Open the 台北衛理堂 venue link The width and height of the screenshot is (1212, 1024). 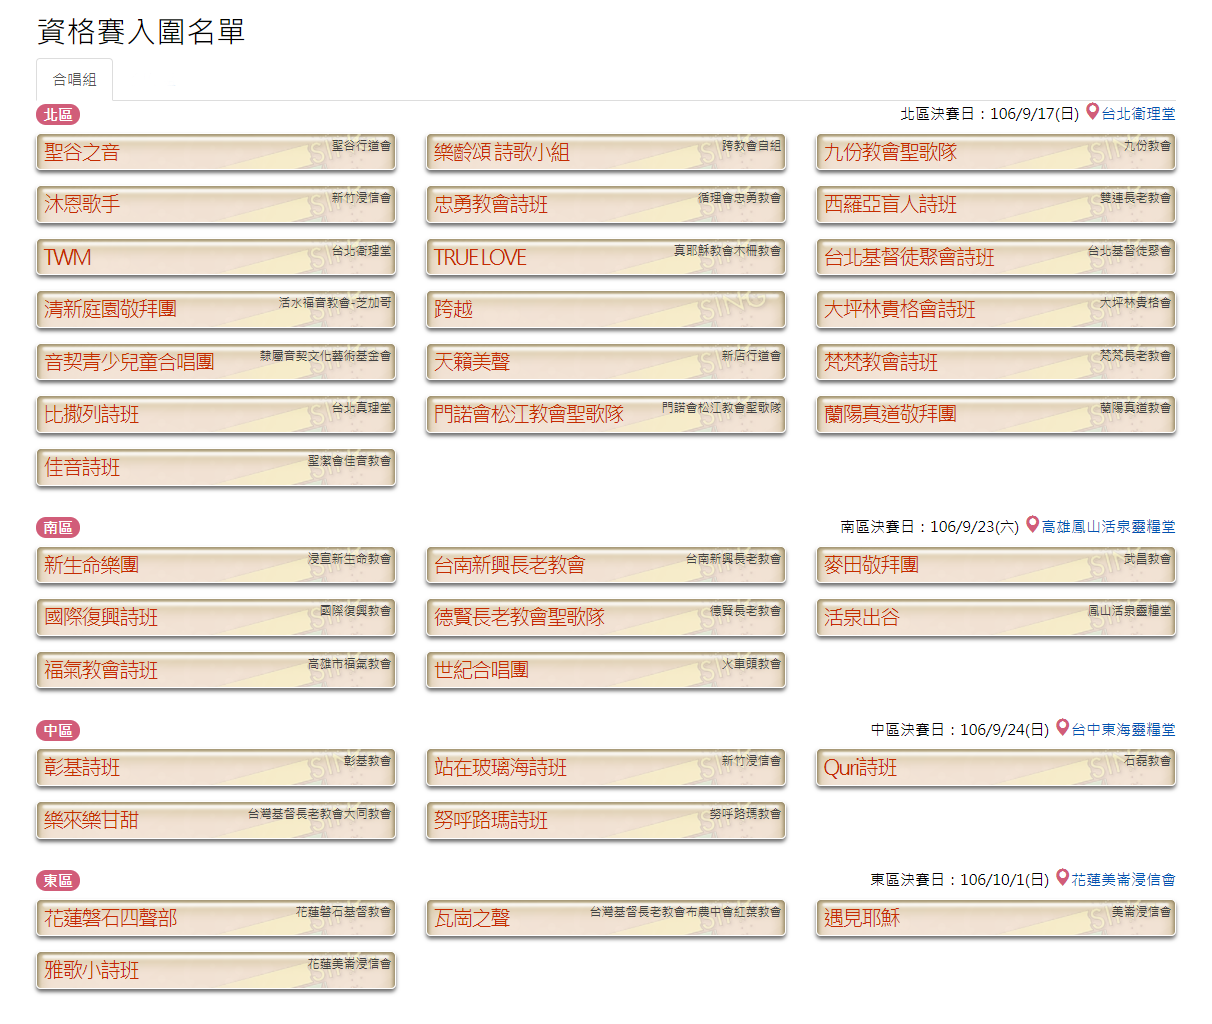click(1138, 114)
